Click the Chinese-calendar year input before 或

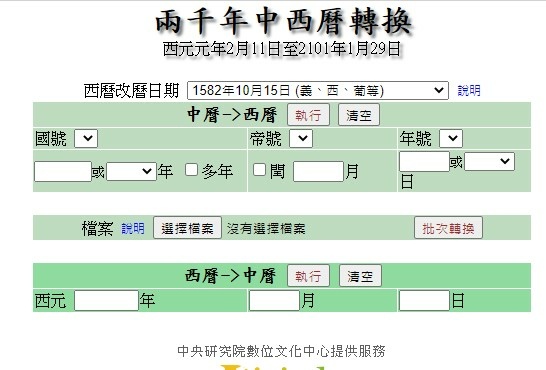coord(63,171)
